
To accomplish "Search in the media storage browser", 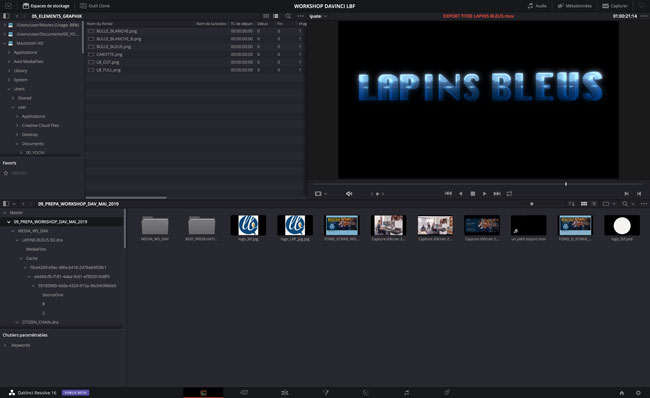I will coord(288,16).
